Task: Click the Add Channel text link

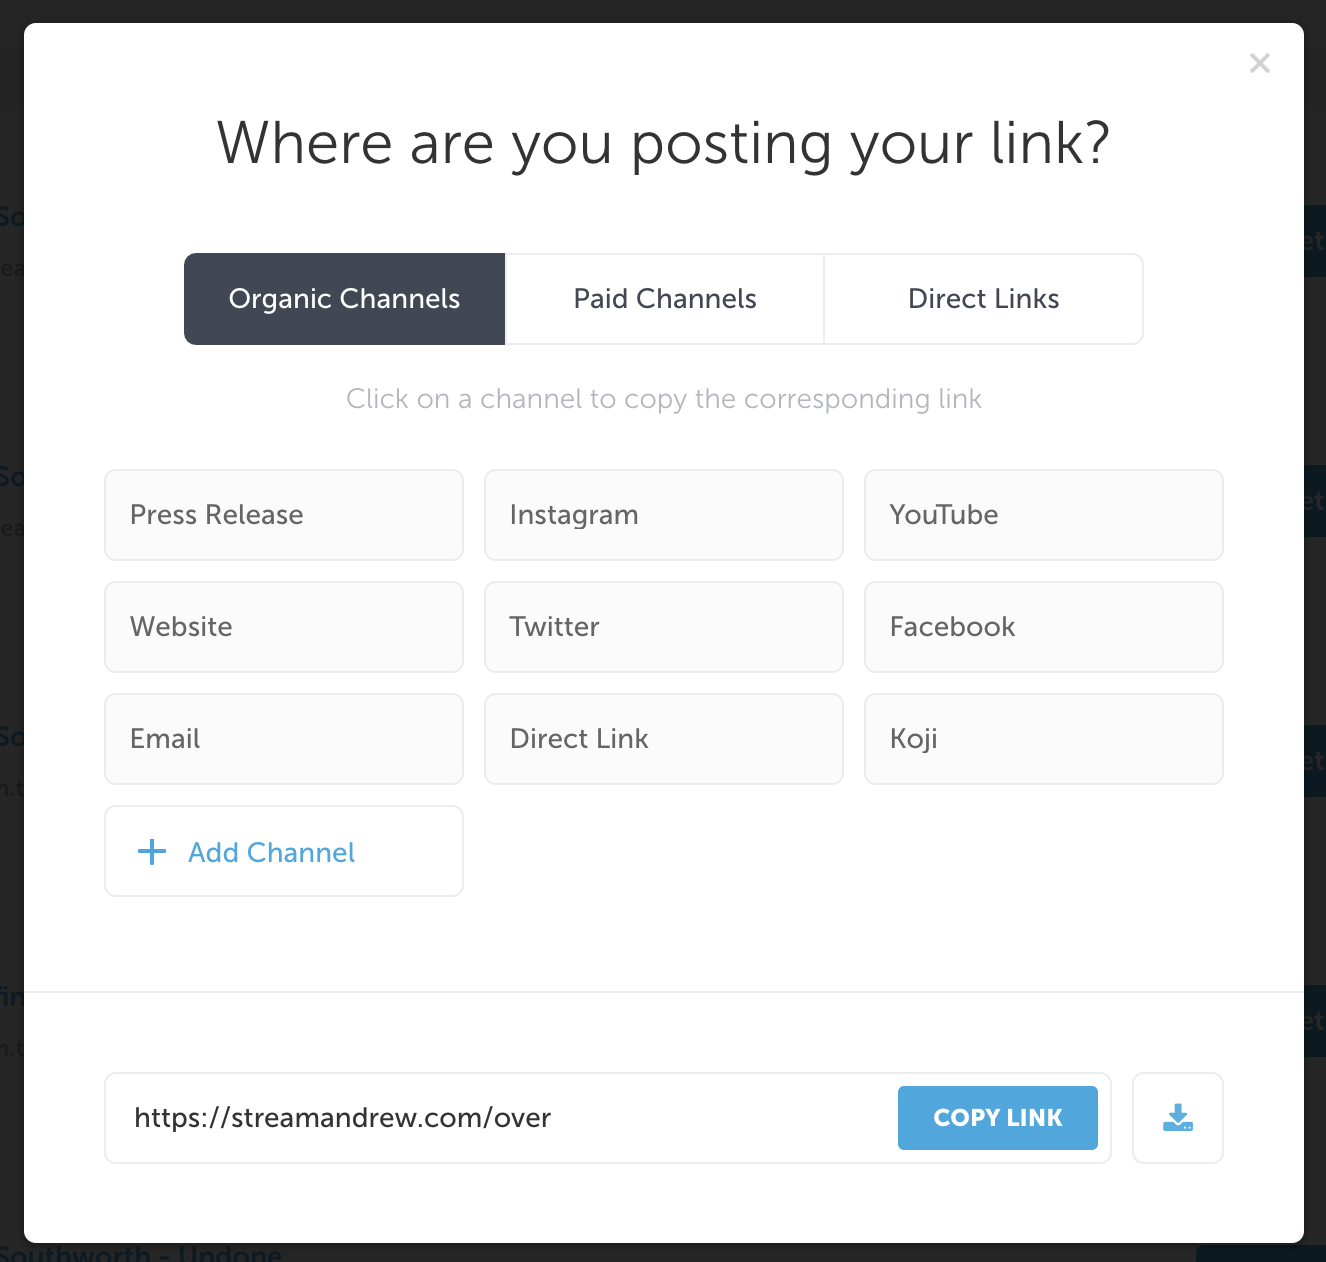Action: (272, 852)
